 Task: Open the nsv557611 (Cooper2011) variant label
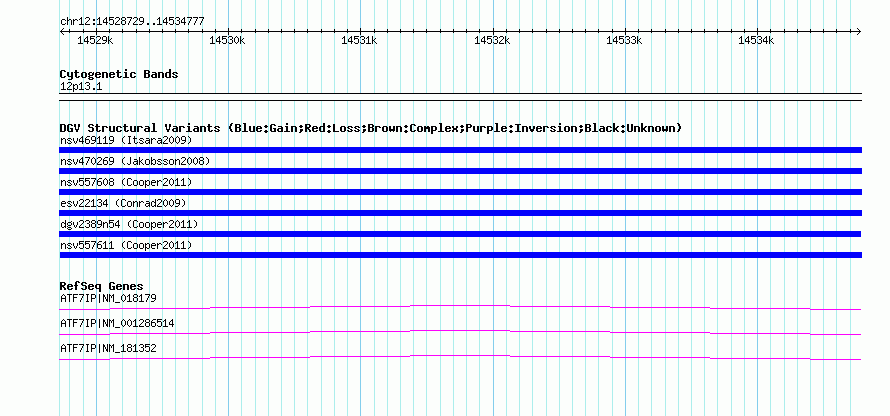126,245
